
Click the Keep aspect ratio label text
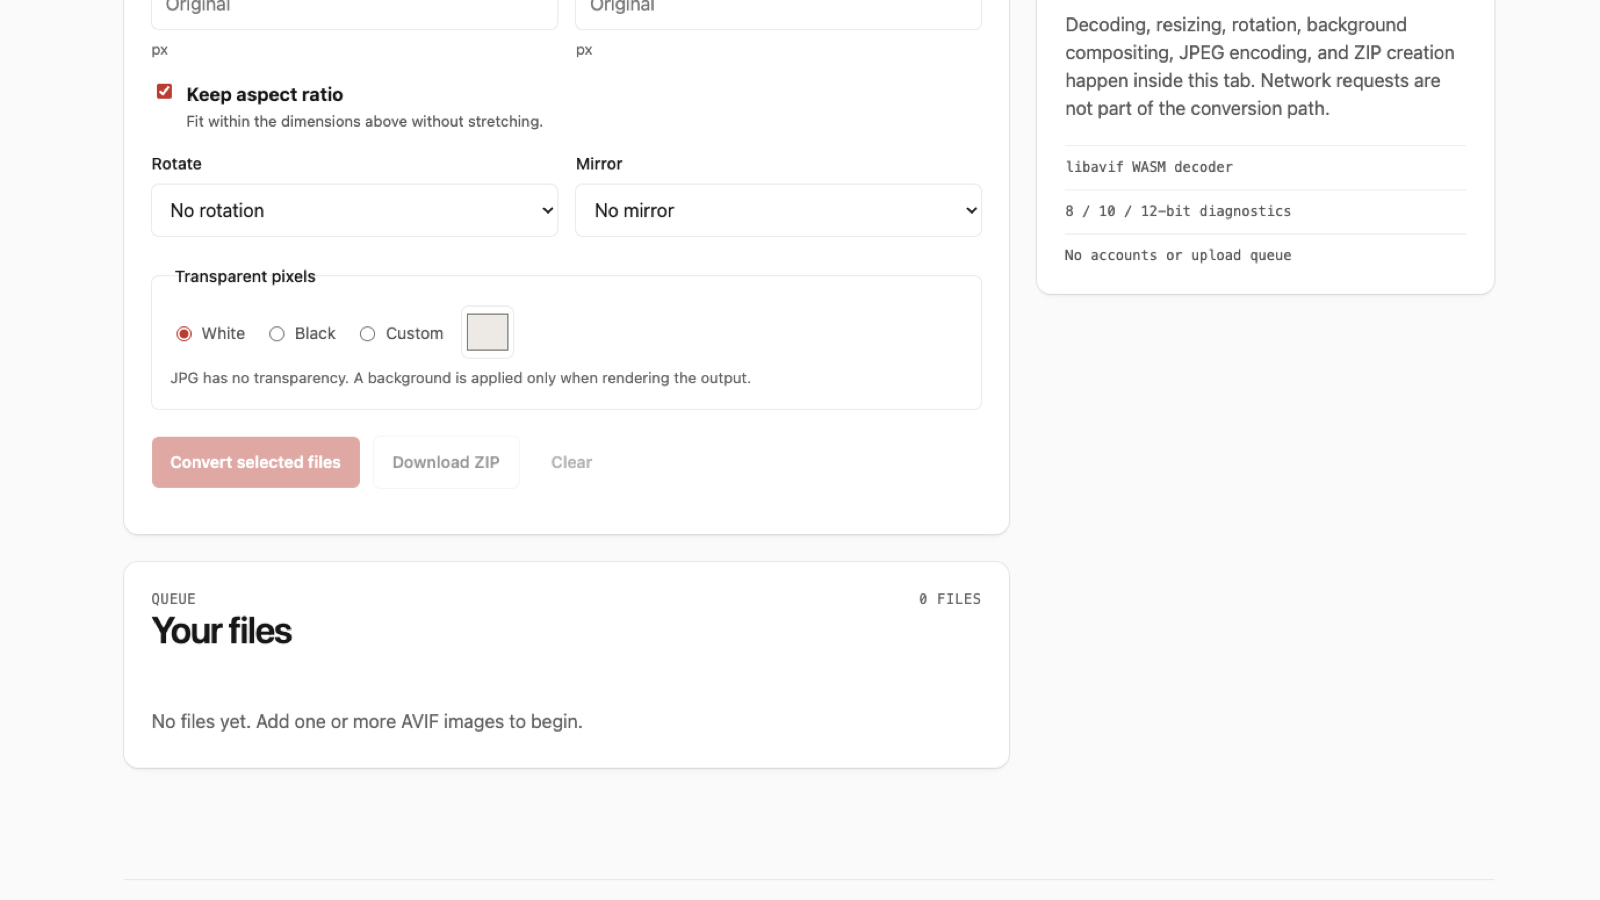tap(265, 95)
